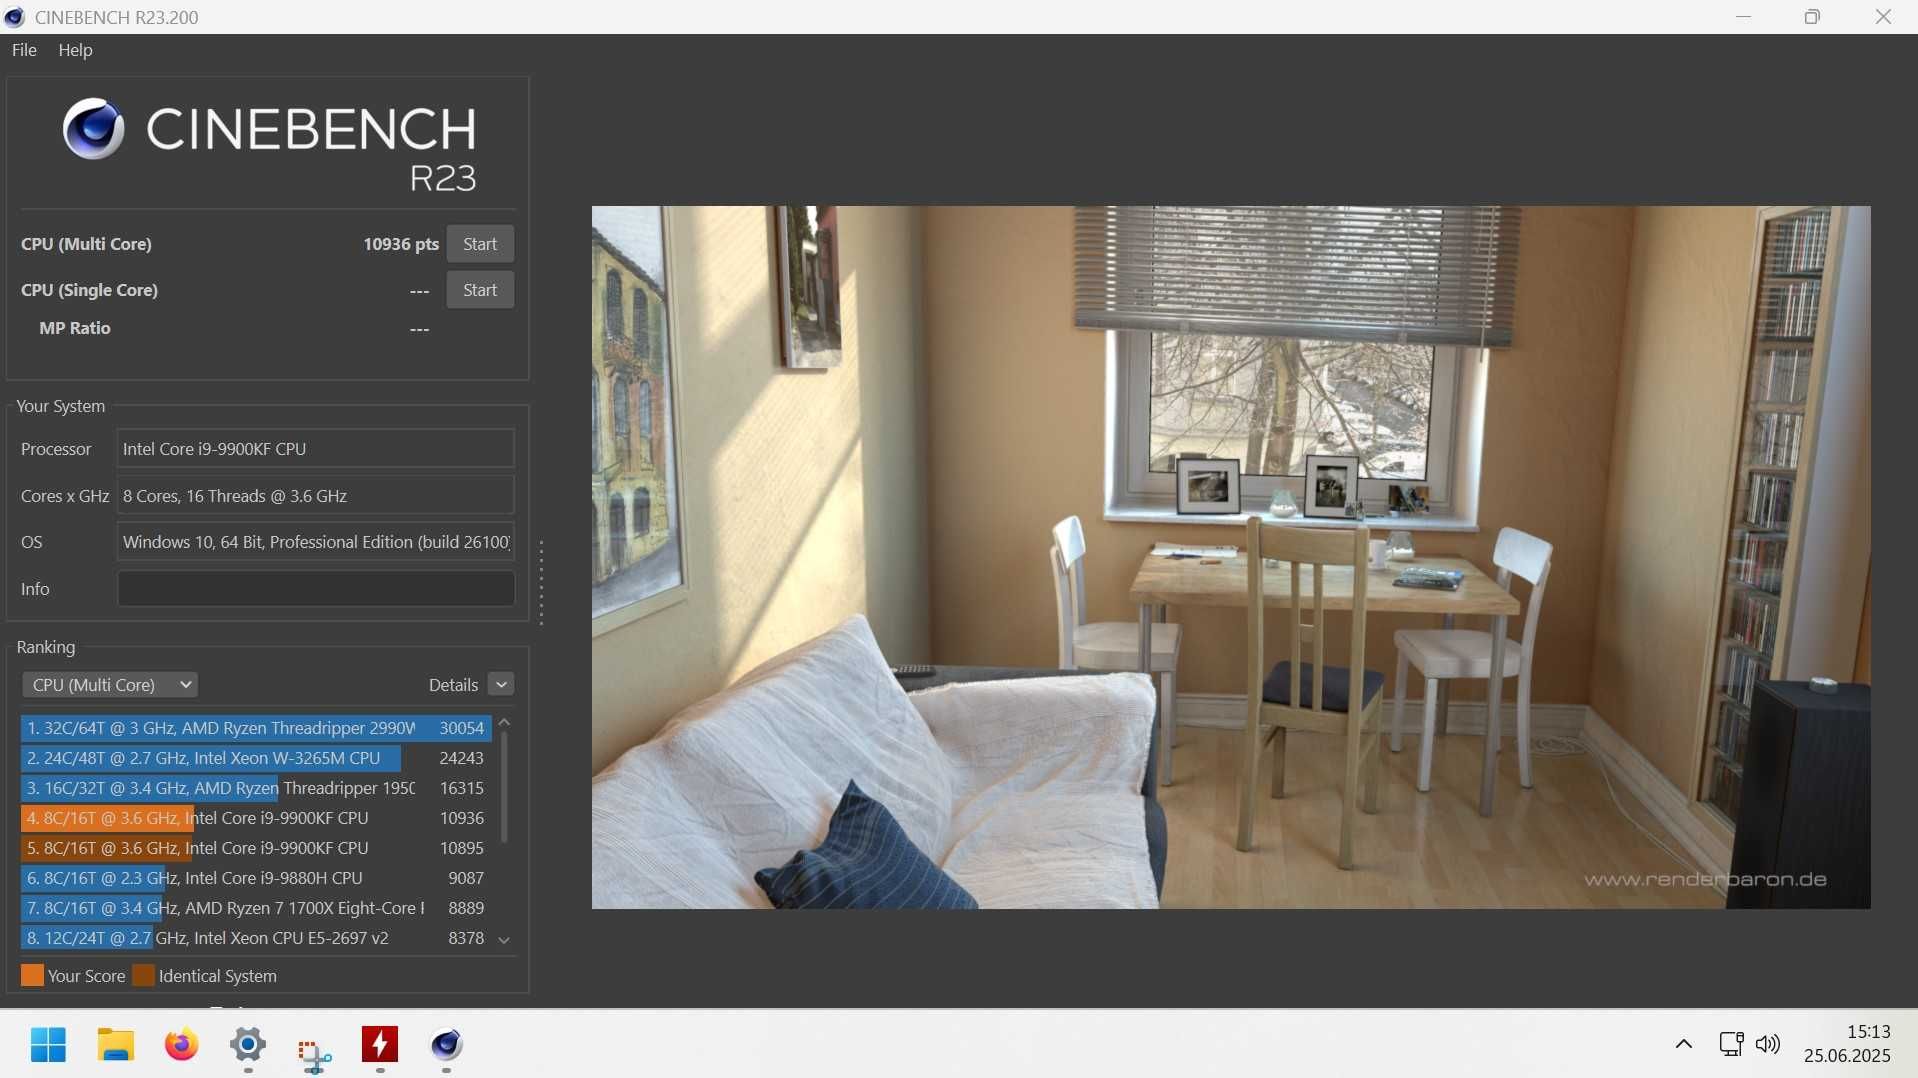Open the Help menu
Viewport: 1918px width, 1078px height.
coord(75,50)
